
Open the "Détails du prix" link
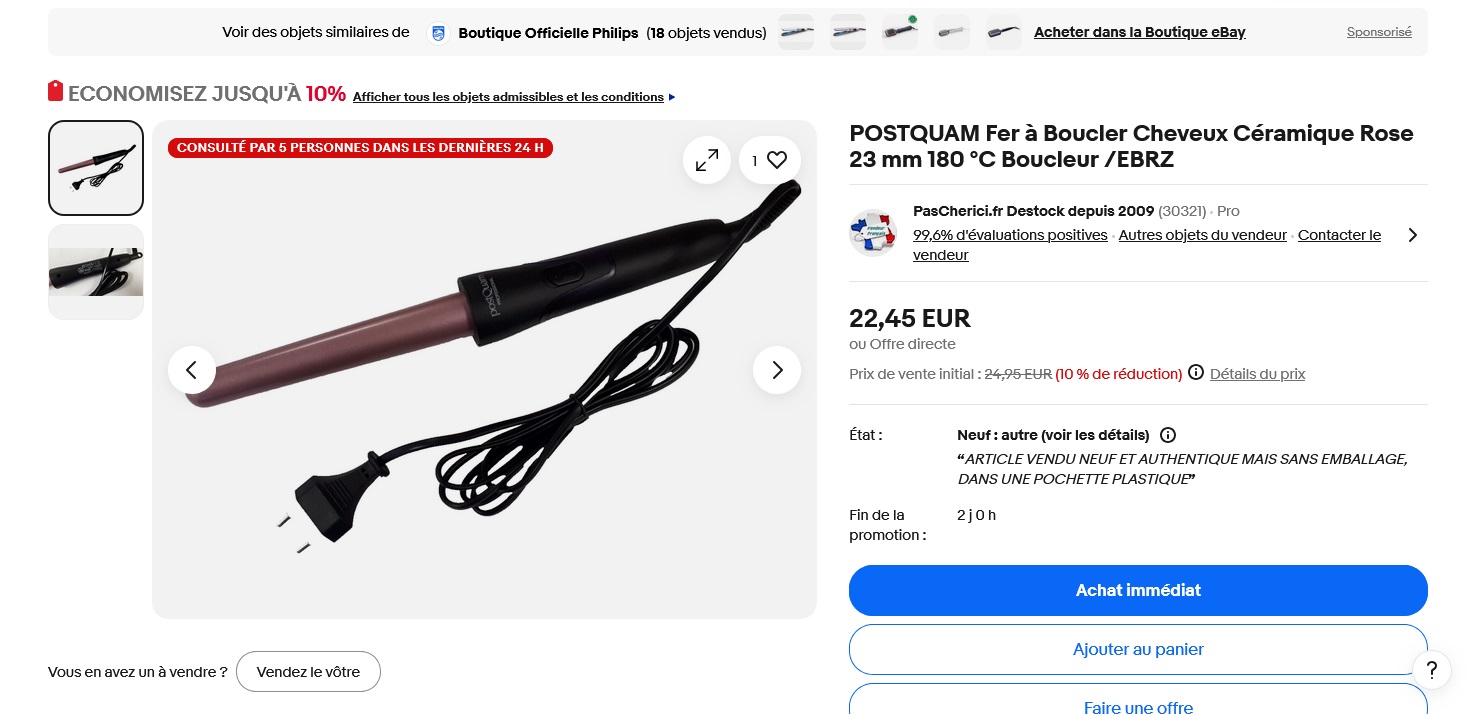pyautogui.click(x=1257, y=374)
